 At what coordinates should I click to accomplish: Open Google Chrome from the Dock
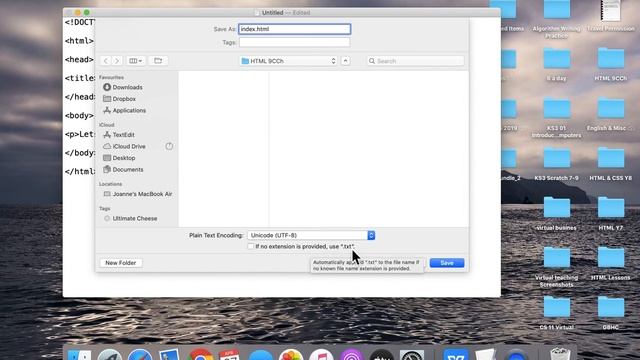click(200, 354)
